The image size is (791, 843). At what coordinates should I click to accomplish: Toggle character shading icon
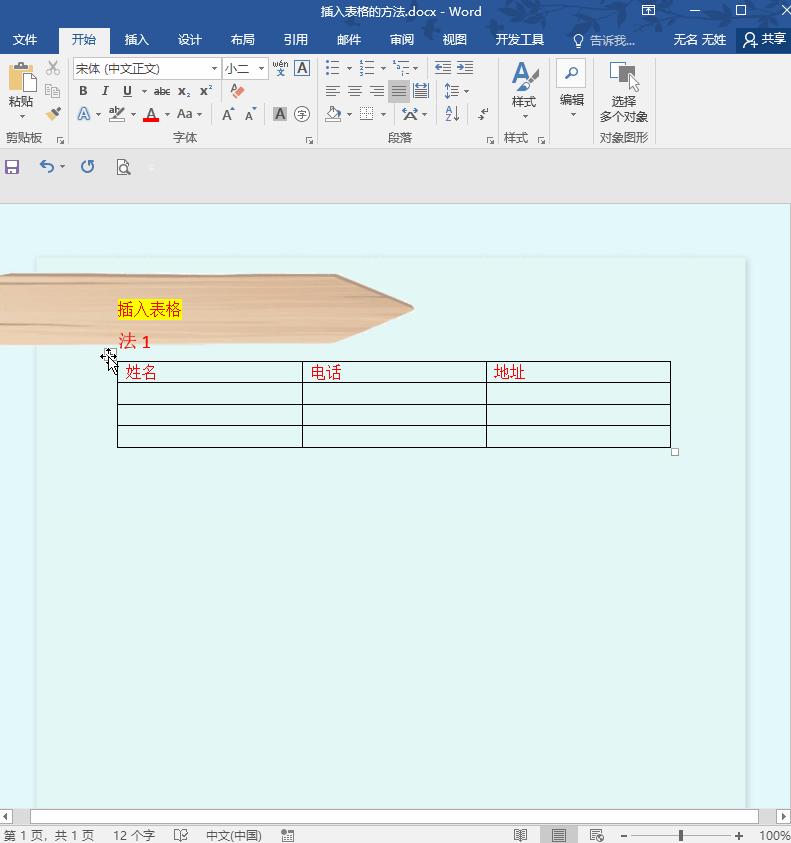click(x=280, y=114)
